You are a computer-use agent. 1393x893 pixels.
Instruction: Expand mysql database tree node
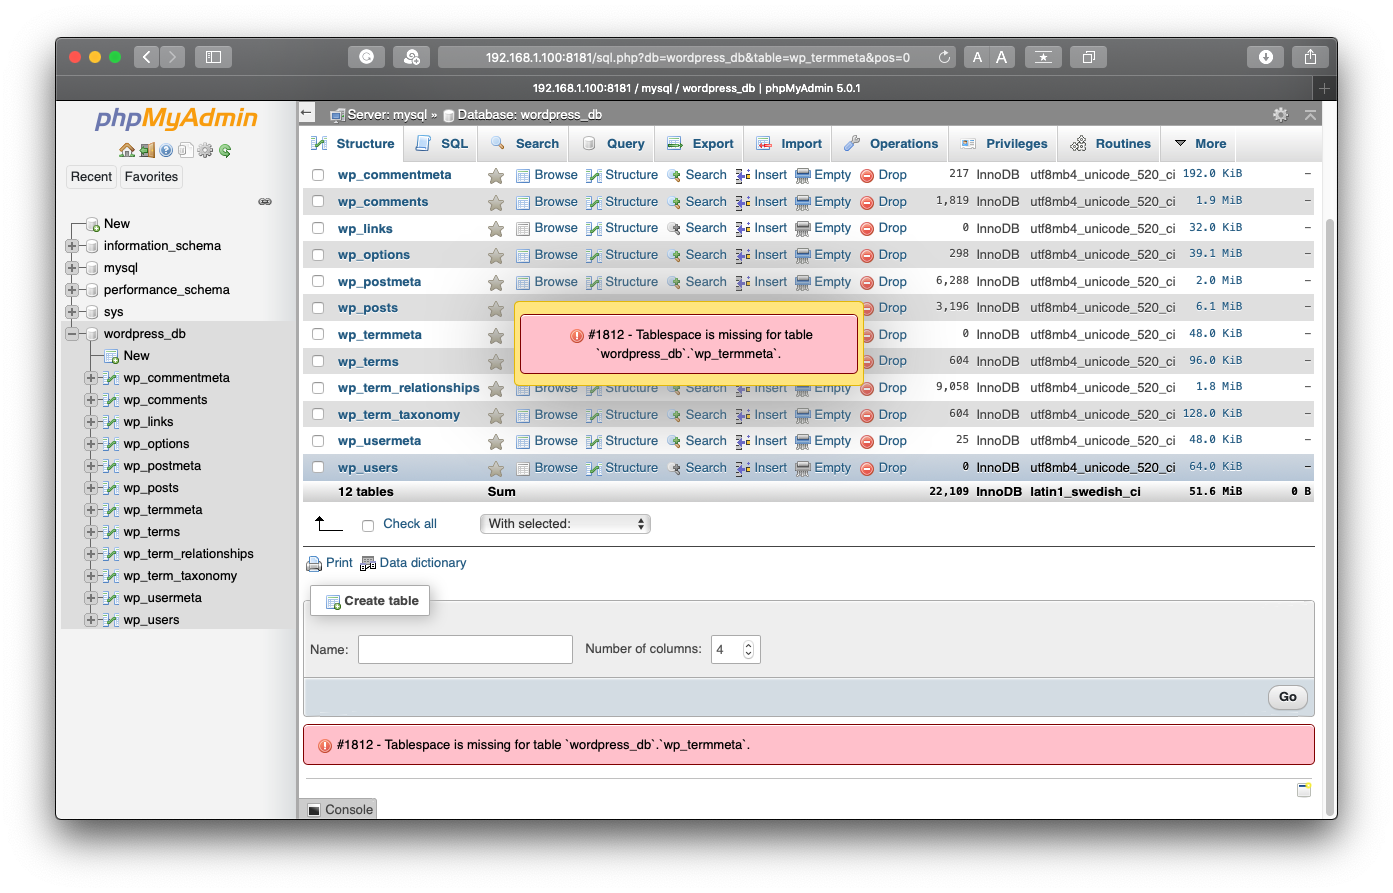tap(72, 268)
